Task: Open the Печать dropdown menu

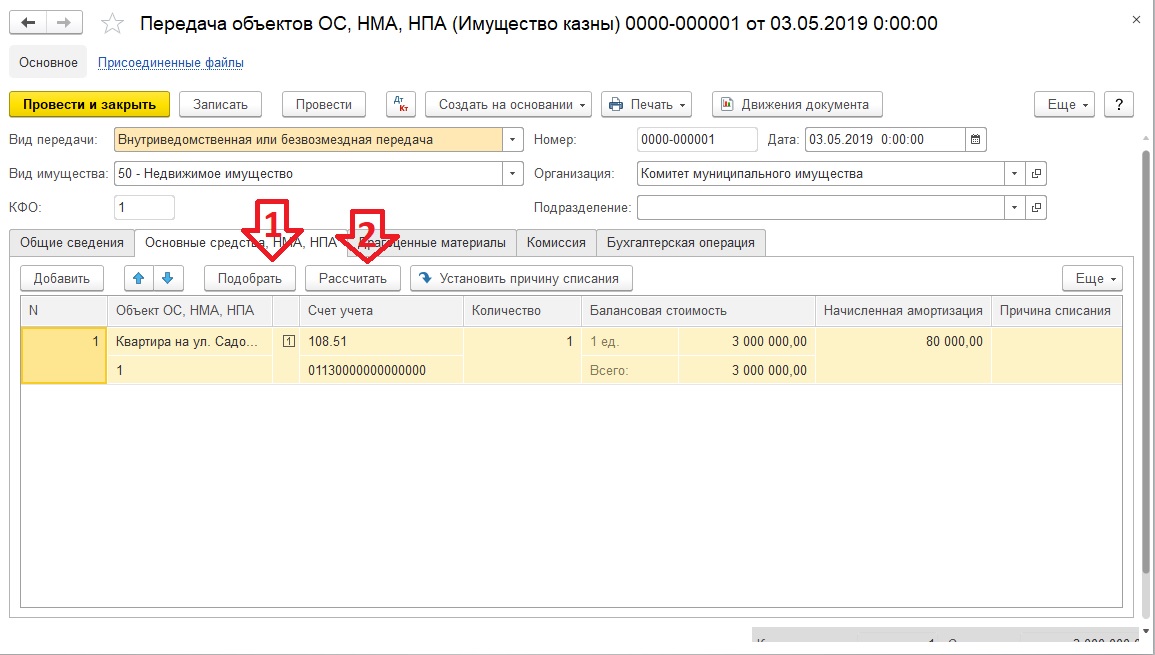Action: pos(646,105)
